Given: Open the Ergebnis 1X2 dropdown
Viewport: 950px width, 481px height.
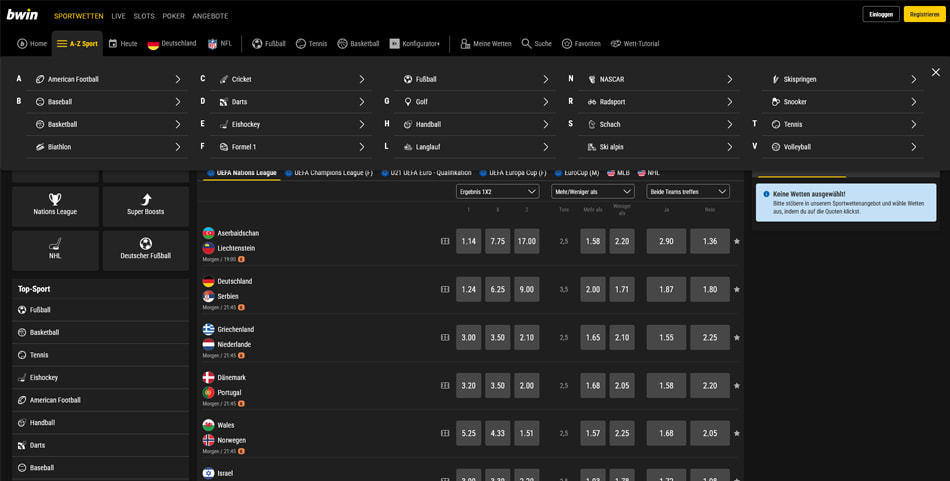Looking at the screenshot, I should point(497,191).
